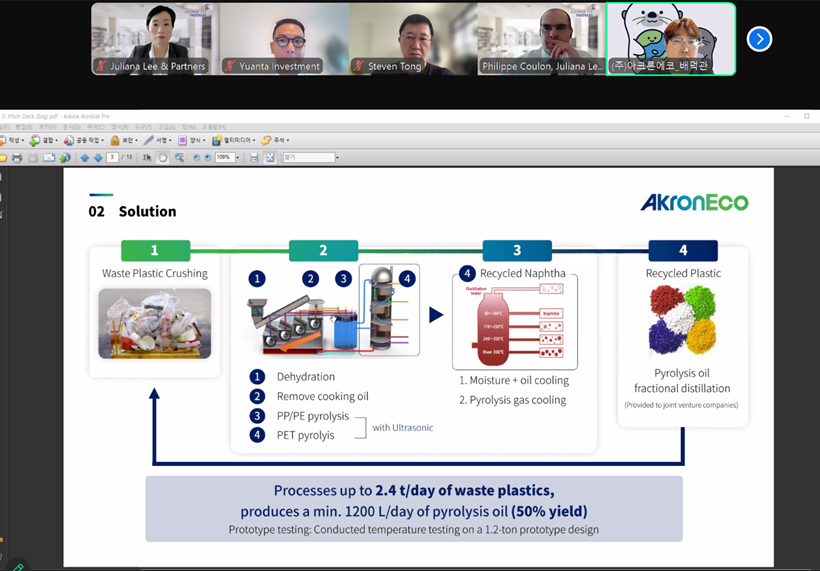The height and width of the screenshot is (571, 820).
Task: Select the 아크론에코_배덕관 speaker video tile
Action: click(x=671, y=39)
